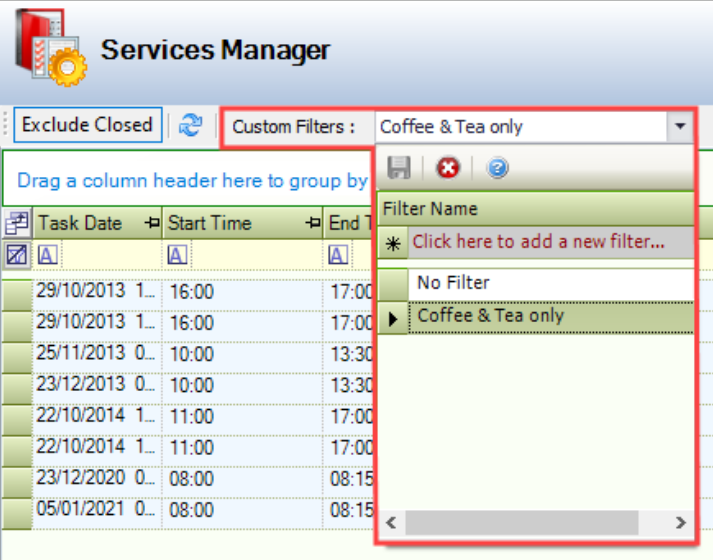Click the save filter floppy disk icon
The image size is (713, 560).
399,168
